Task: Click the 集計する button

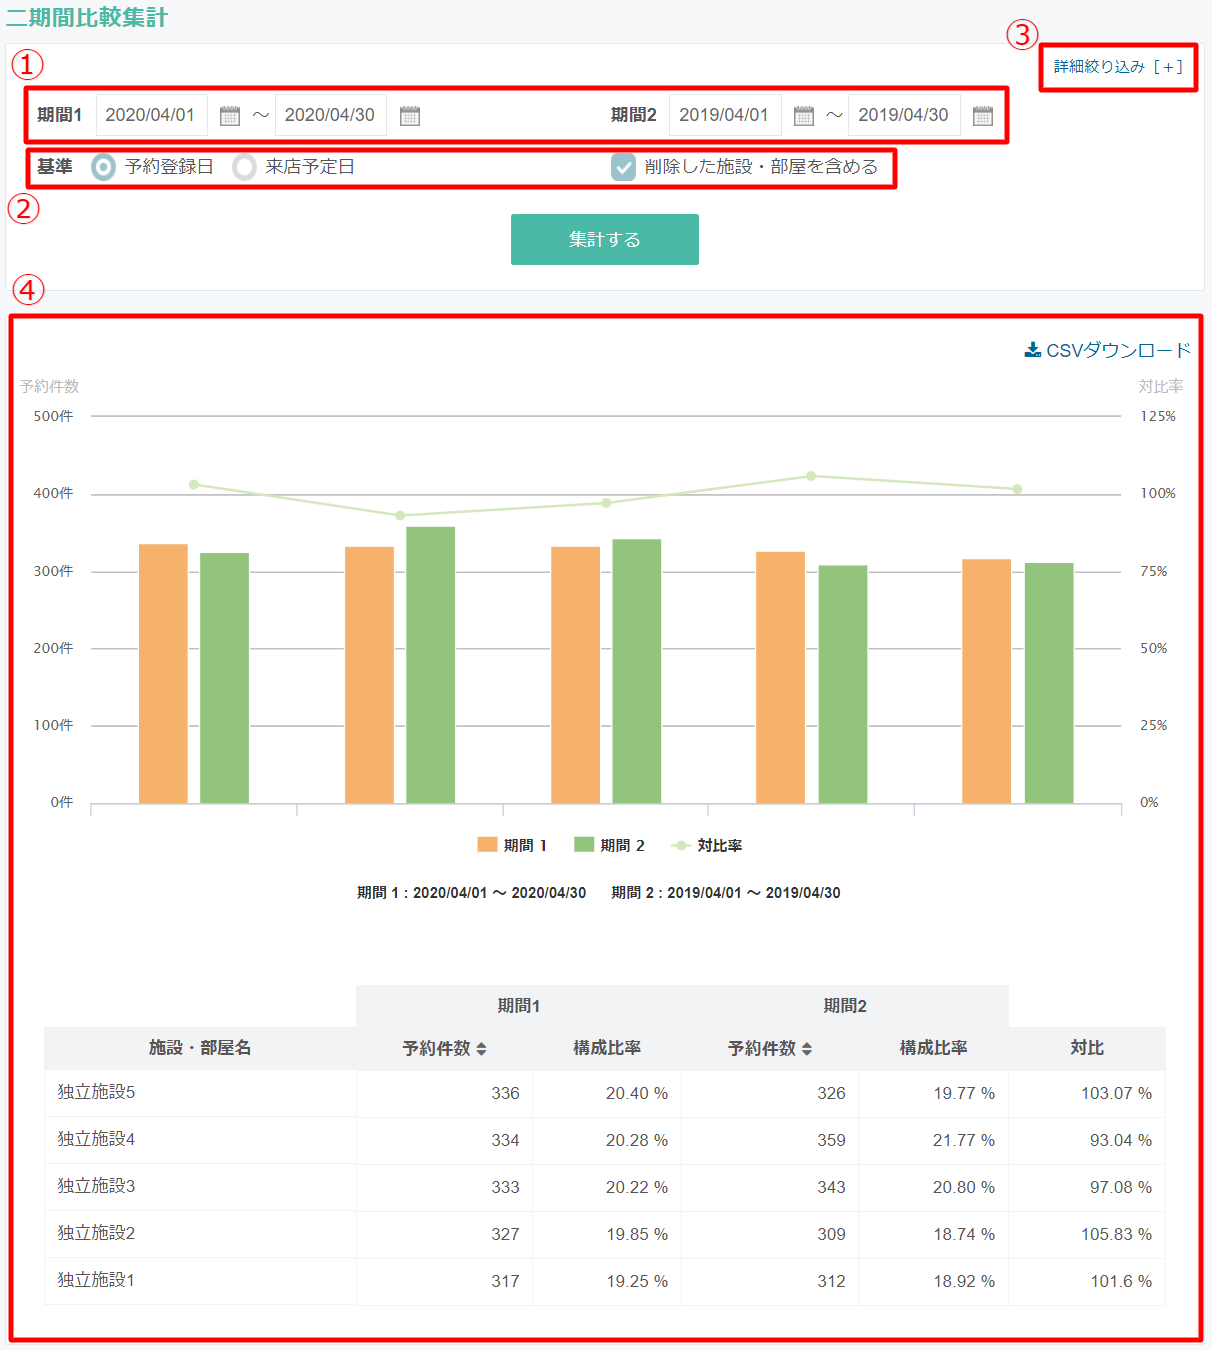Action: [605, 240]
